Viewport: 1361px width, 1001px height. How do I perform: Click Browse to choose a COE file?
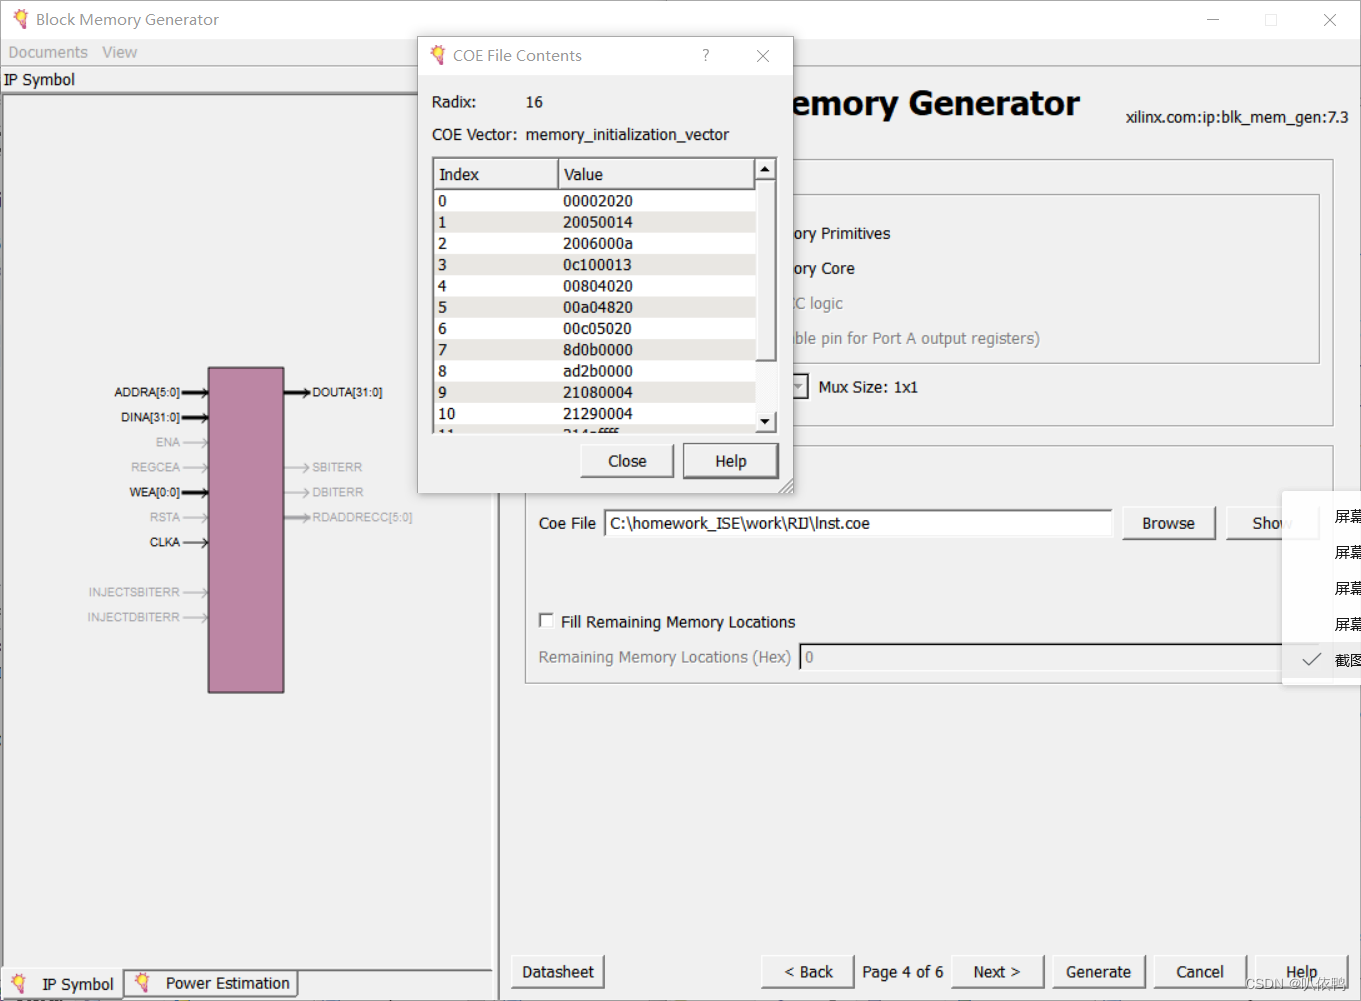click(1168, 523)
